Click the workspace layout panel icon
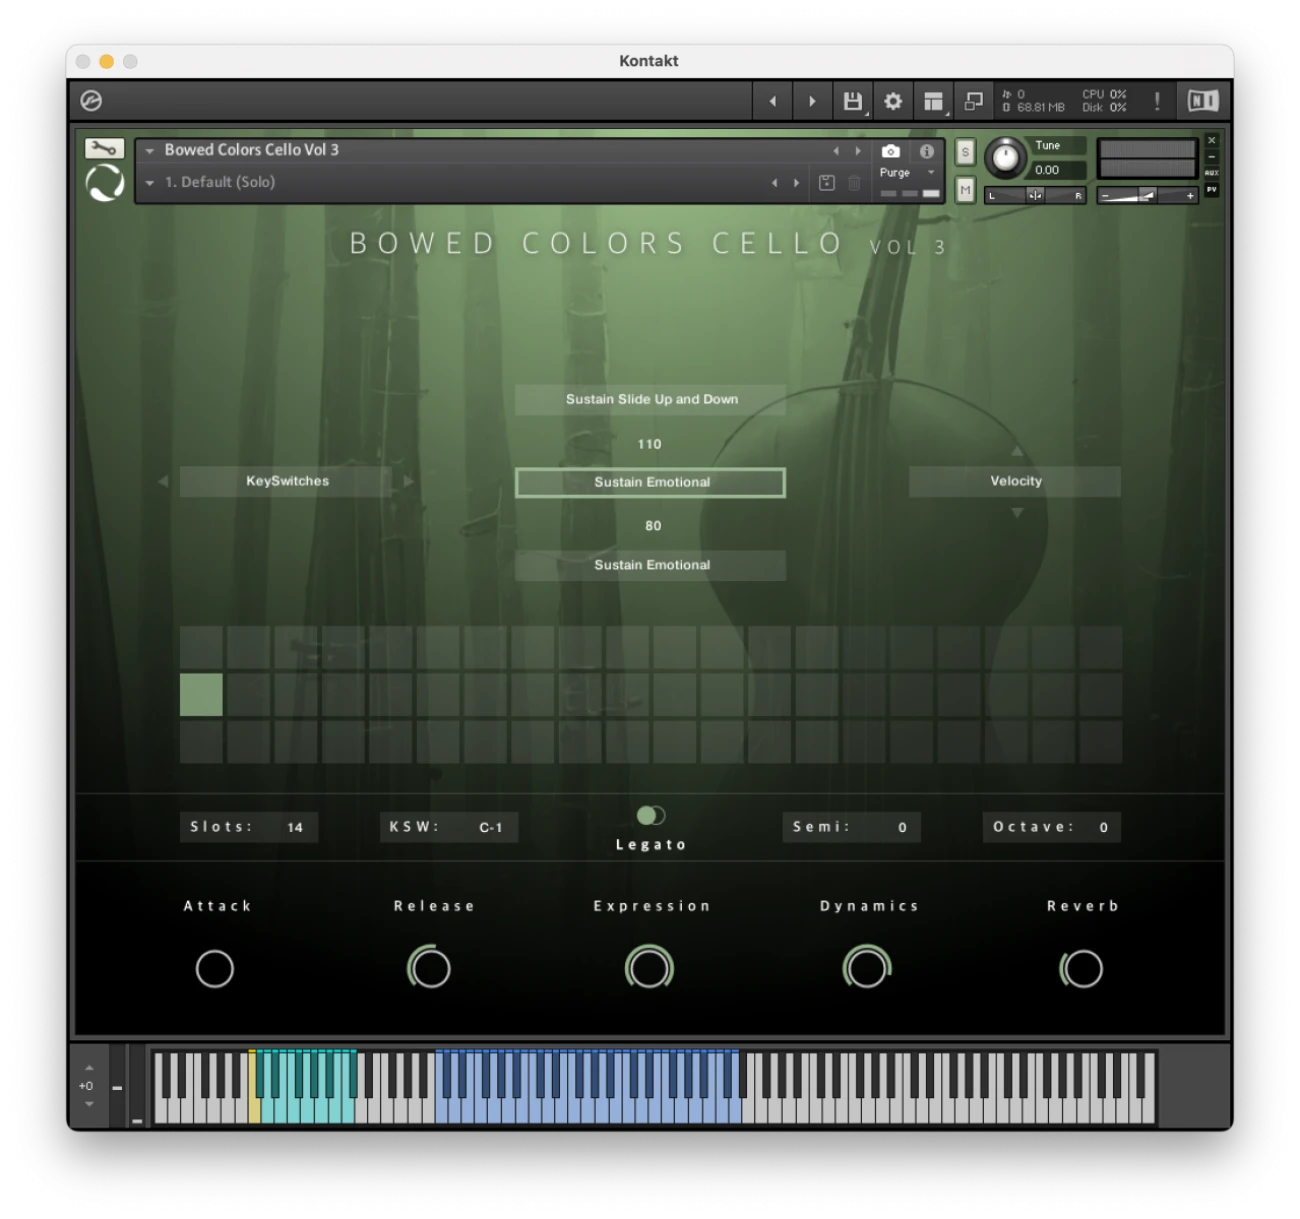The height and width of the screenshot is (1219, 1300). [x=933, y=101]
